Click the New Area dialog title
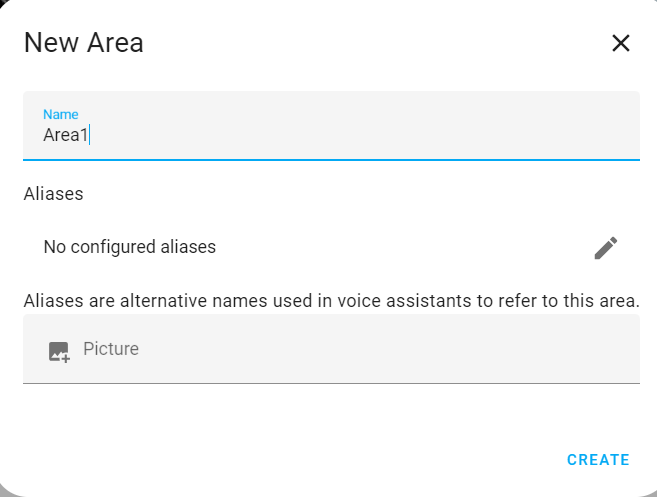657x497 pixels. coord(84,43)
